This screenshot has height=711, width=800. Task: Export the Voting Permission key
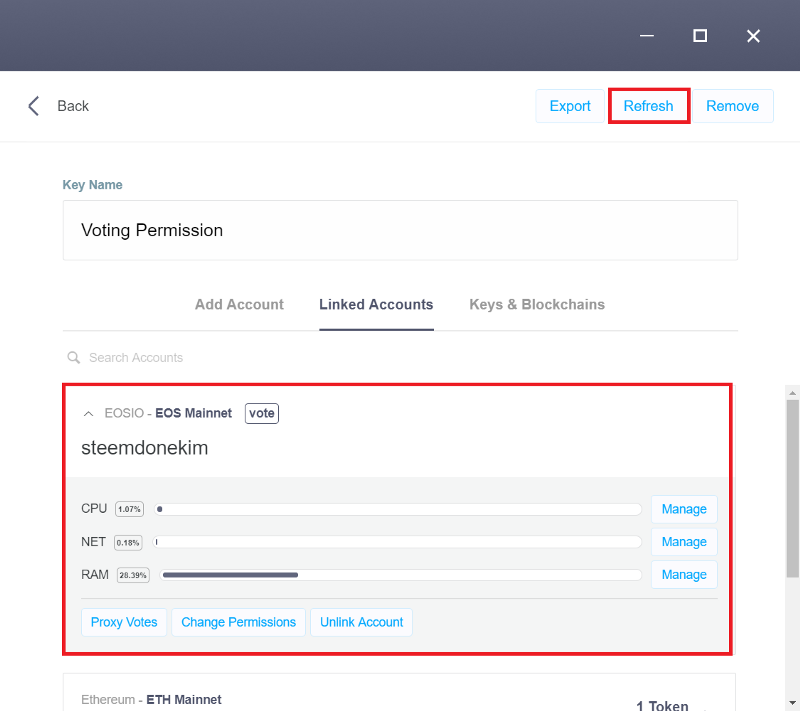coord(570,106)
